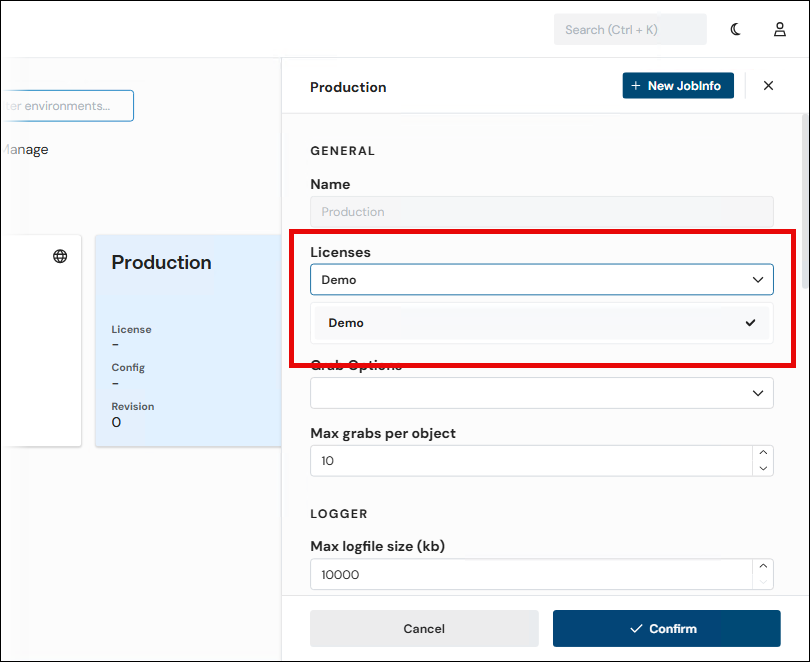Click the Revision value 0

pos(116,422)
